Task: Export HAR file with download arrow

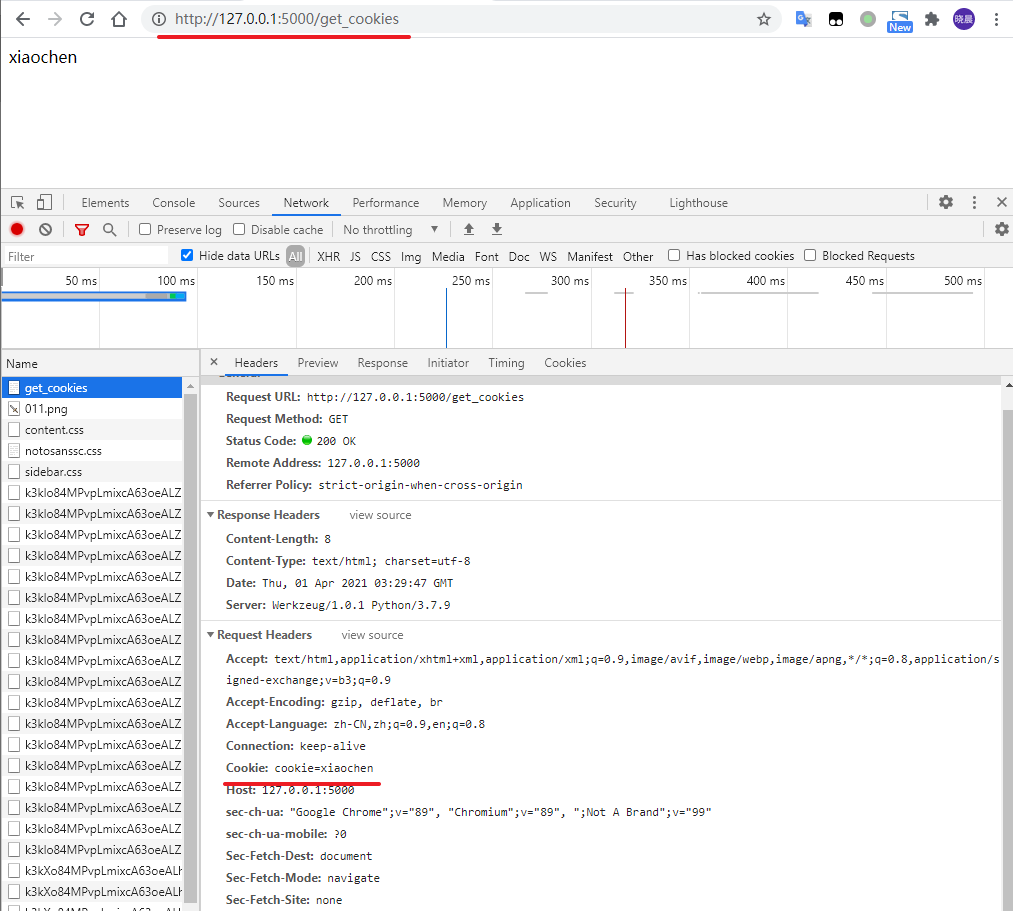Action: (497, 229)
